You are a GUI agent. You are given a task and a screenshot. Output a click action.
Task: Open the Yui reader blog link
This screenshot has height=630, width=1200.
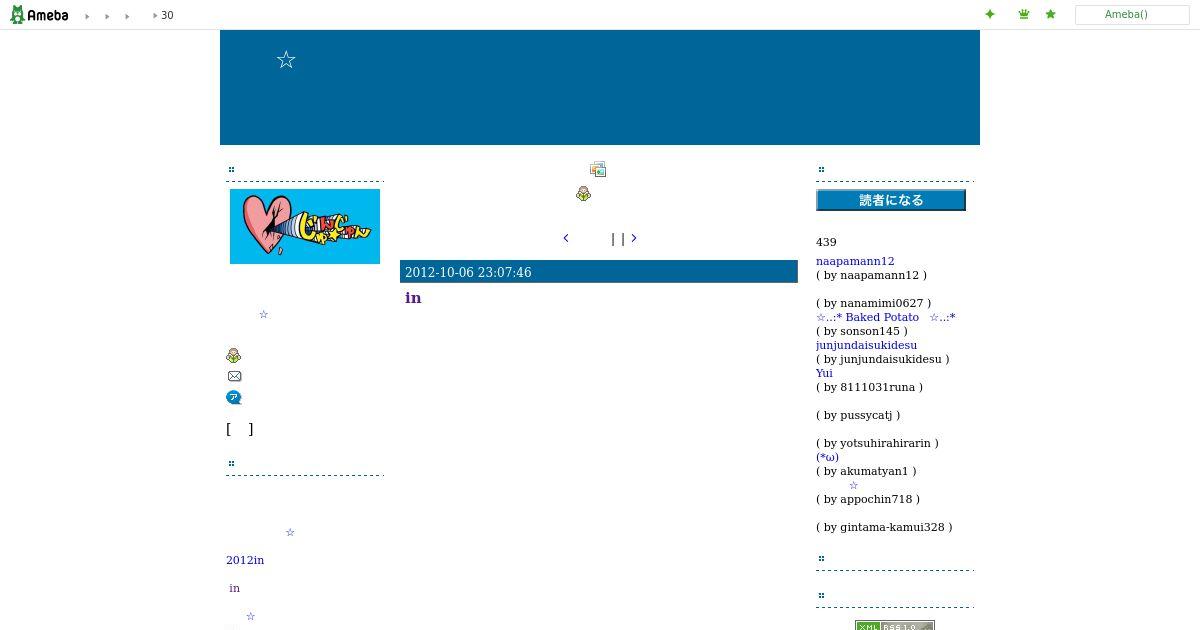coord(824,373)
